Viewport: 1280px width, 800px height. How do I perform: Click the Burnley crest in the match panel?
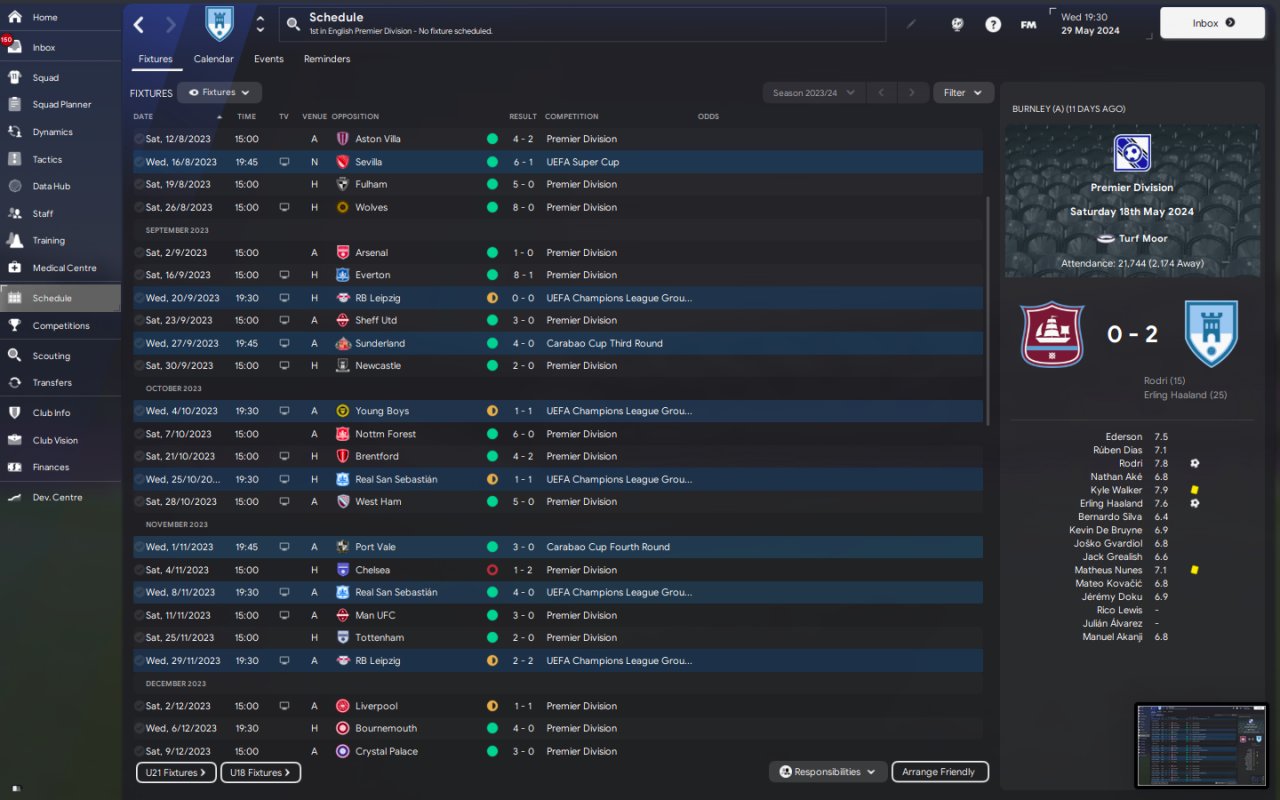tap(1052, 334)
